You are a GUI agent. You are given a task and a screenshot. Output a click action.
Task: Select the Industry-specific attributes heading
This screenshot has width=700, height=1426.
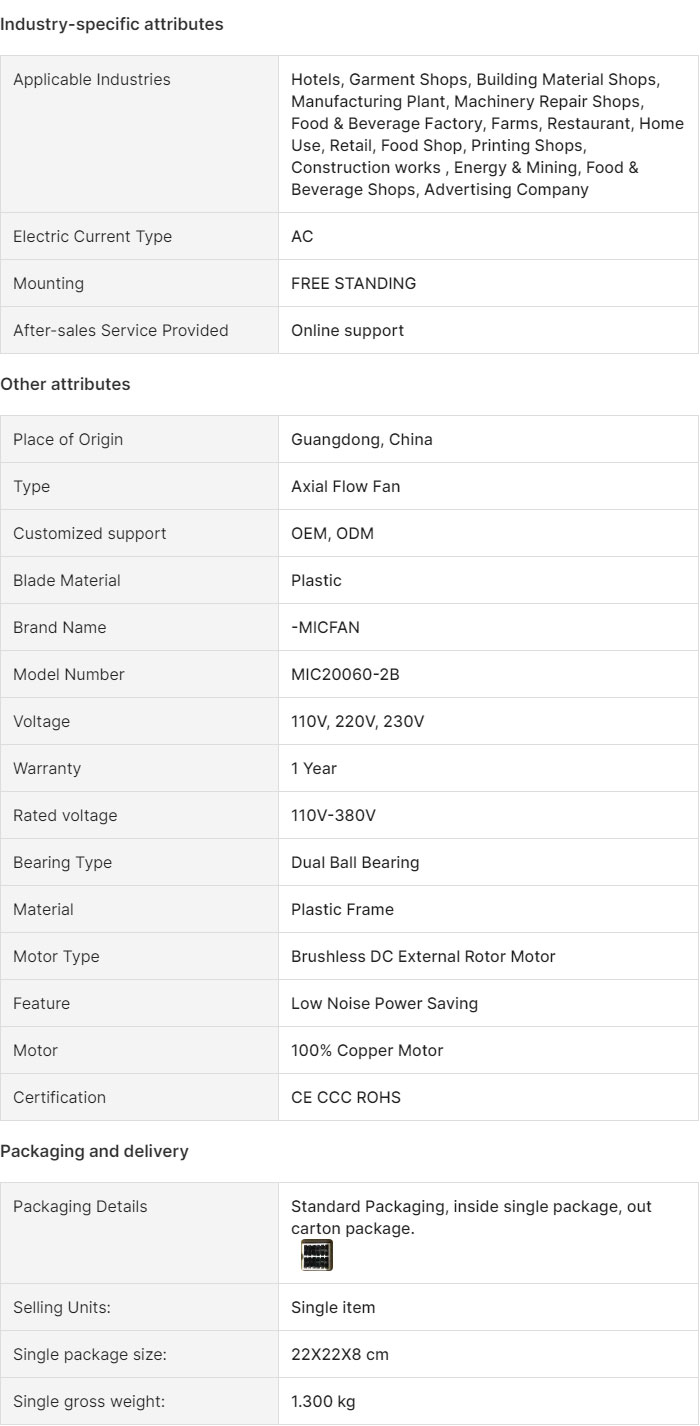112,25
